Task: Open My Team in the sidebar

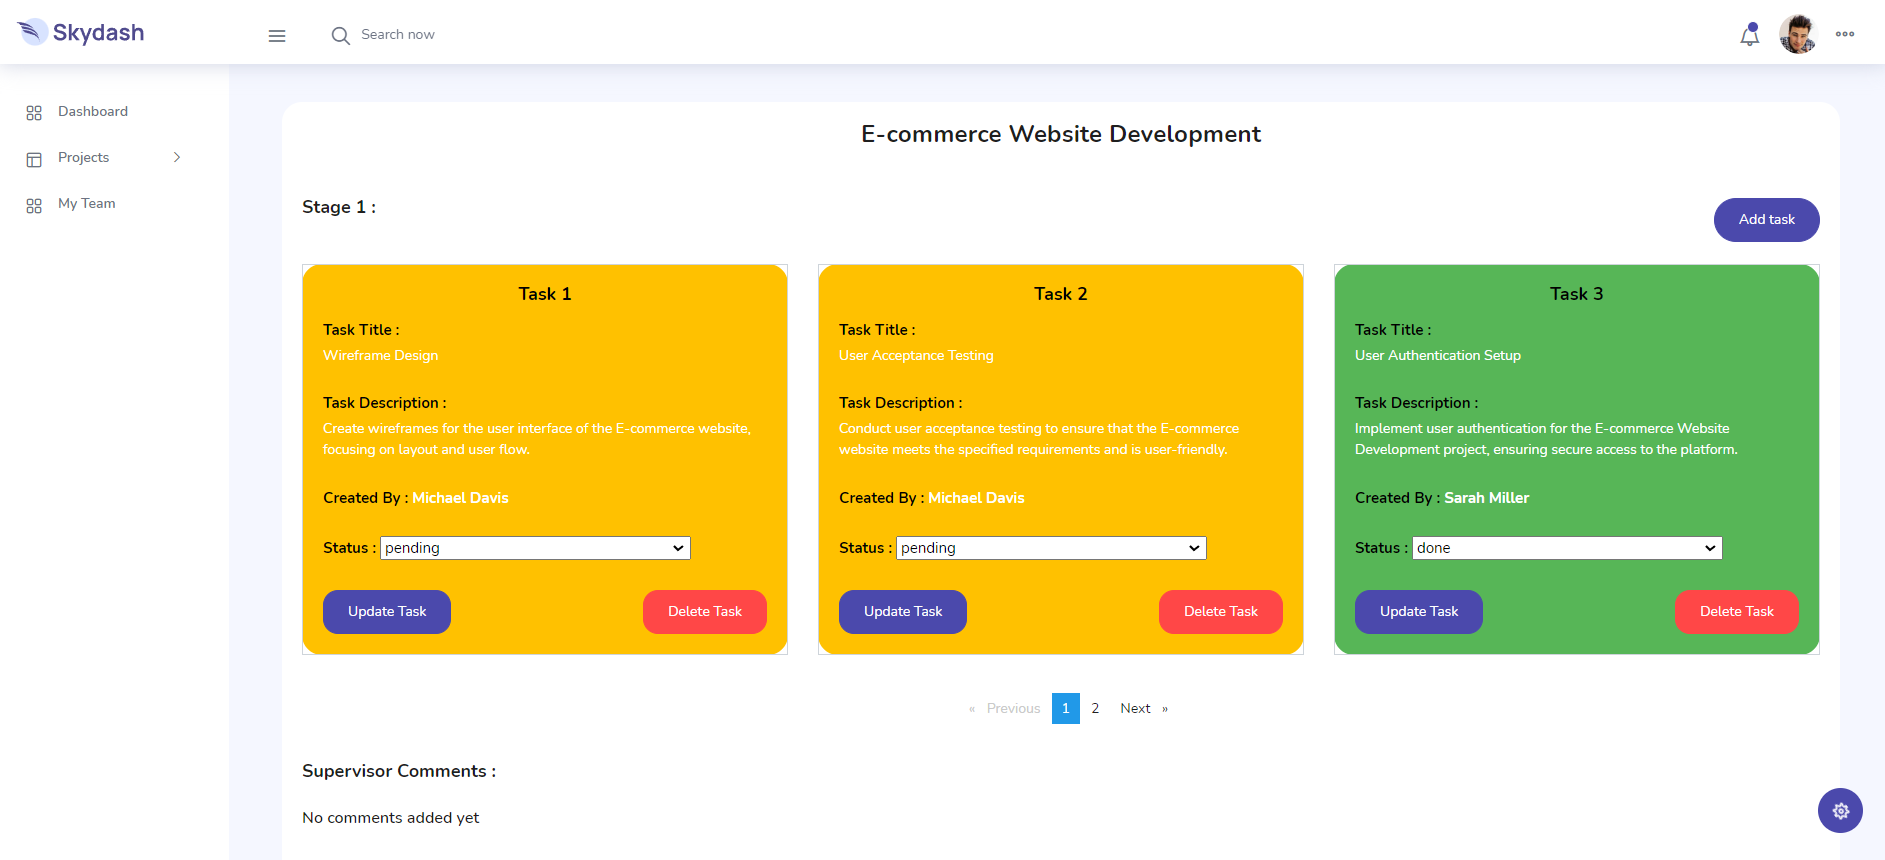Action: point(87,204)
